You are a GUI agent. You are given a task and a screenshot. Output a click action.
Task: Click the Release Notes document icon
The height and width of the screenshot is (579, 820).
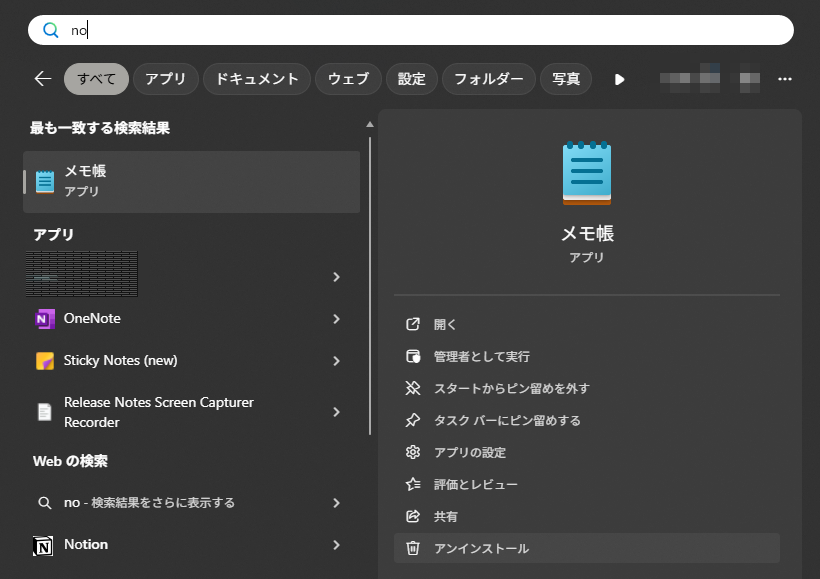44,412
